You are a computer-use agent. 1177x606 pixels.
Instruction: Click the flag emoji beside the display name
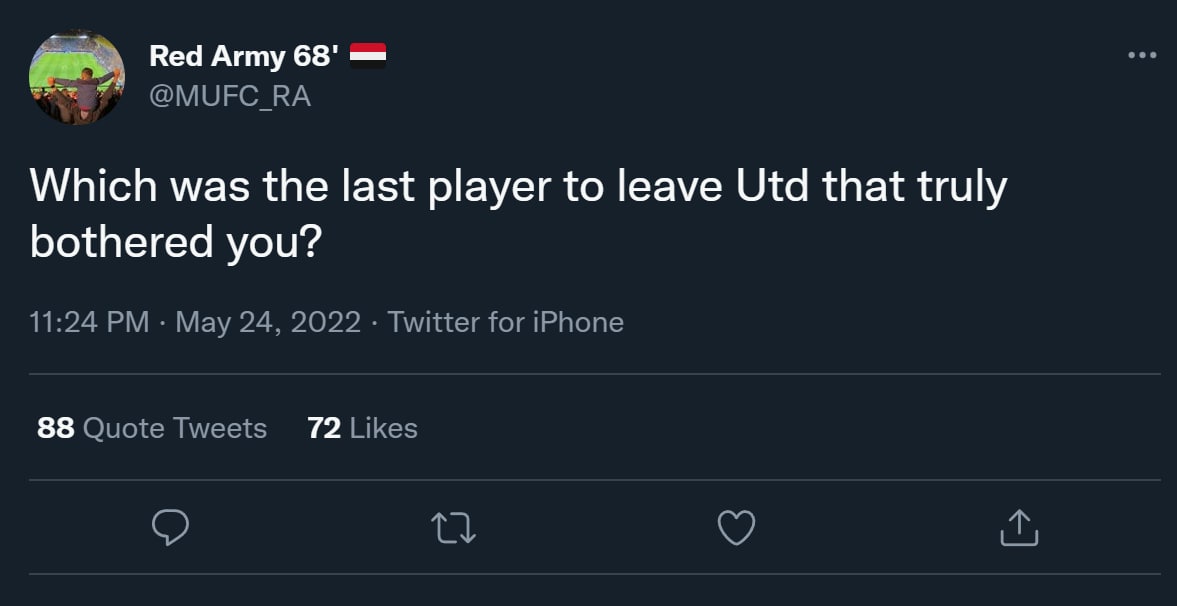(368, 56)
